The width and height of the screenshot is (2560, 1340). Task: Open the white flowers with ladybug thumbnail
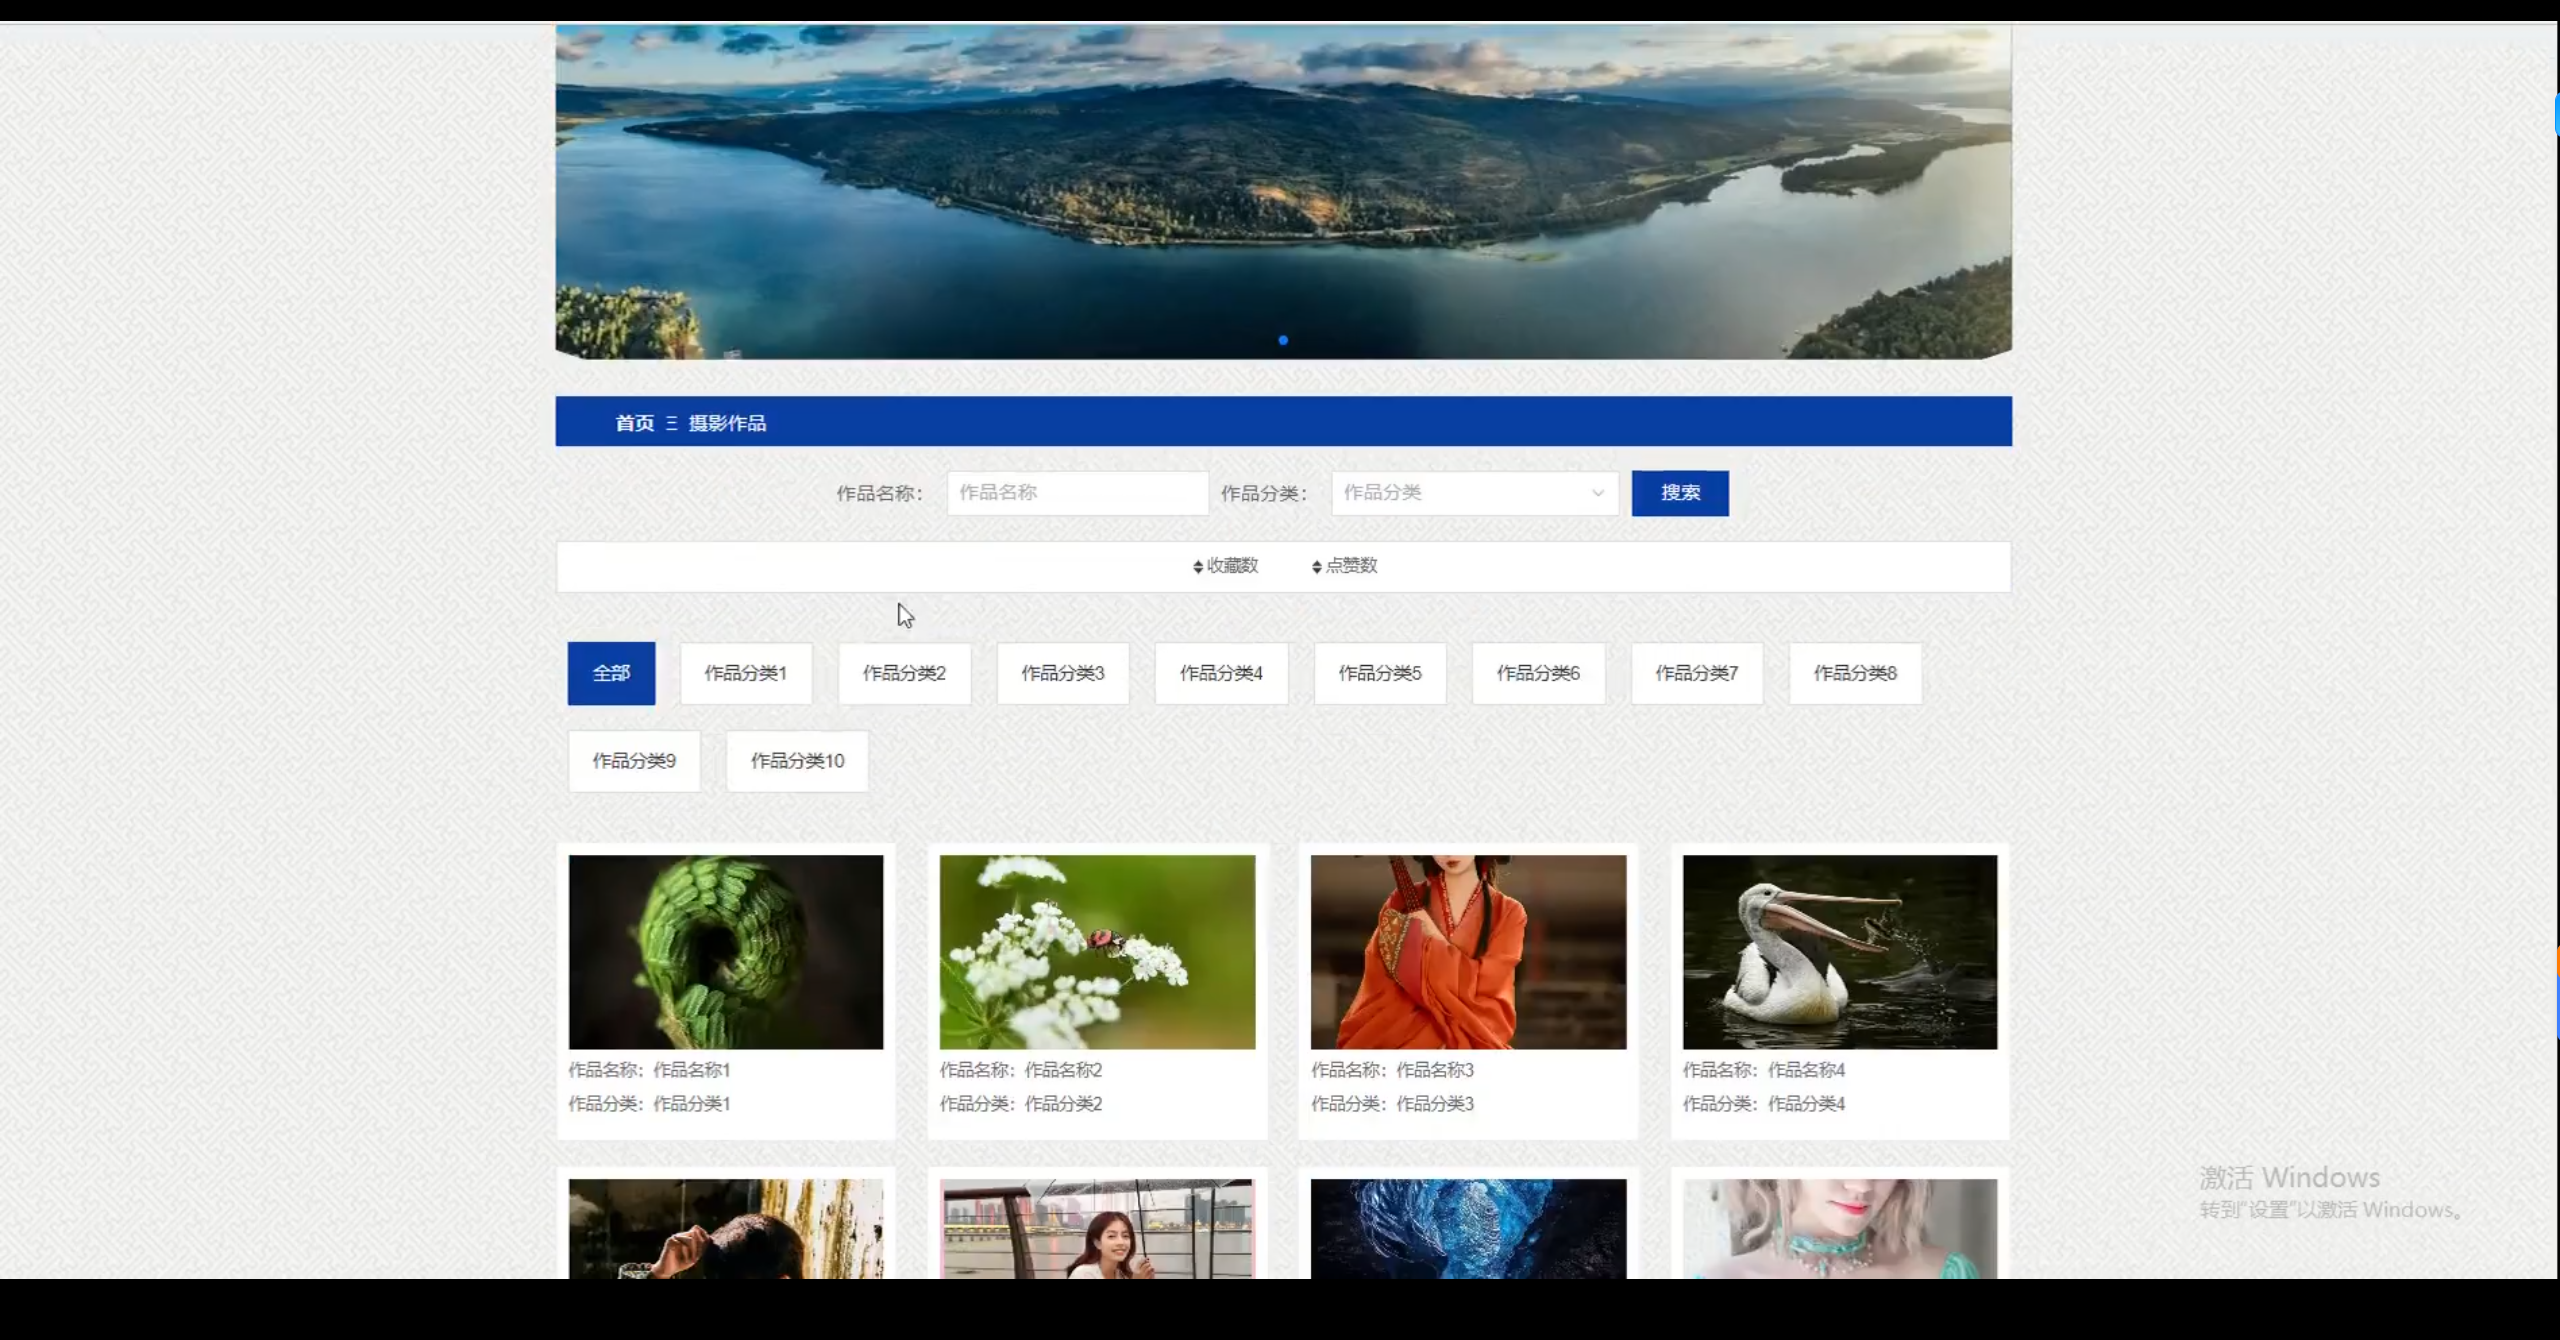tap(1097, 951)
